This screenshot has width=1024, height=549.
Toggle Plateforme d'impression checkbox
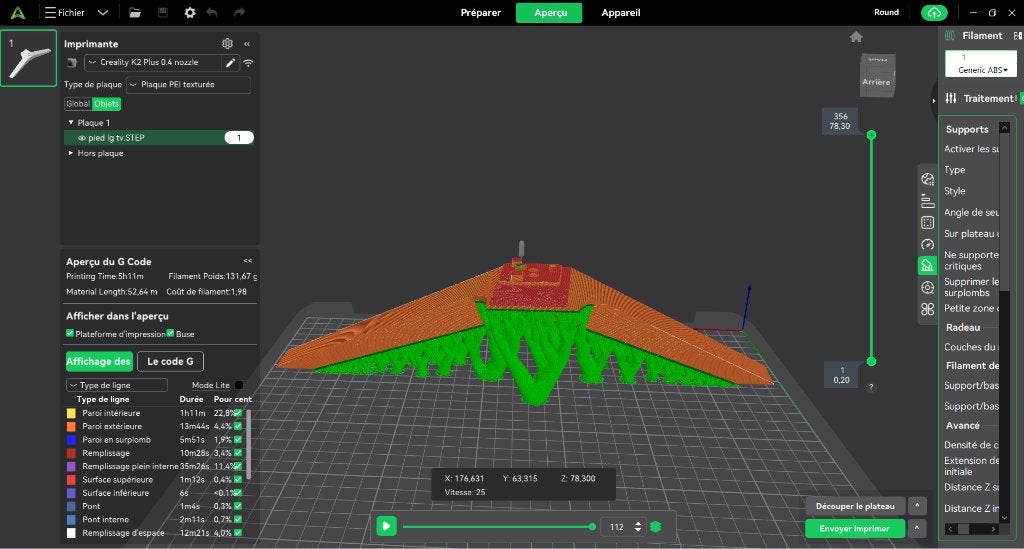[x=70, y=333]
